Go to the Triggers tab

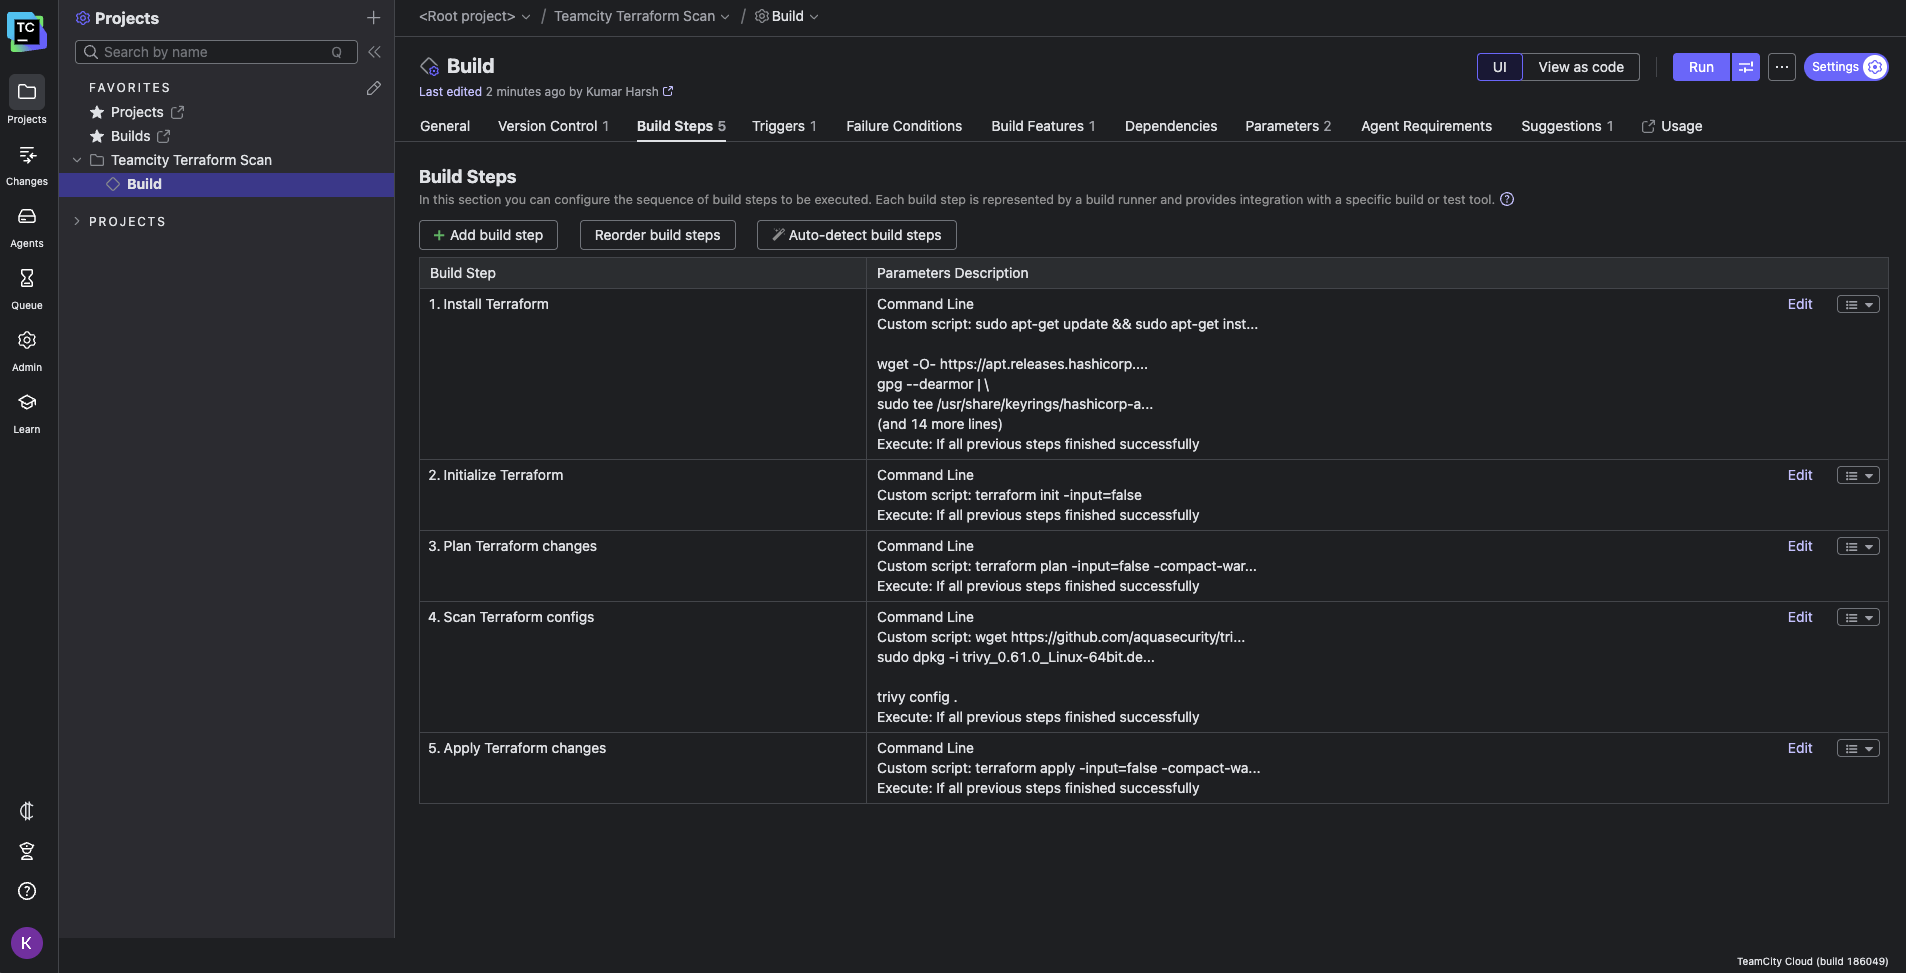coord(784,126)
